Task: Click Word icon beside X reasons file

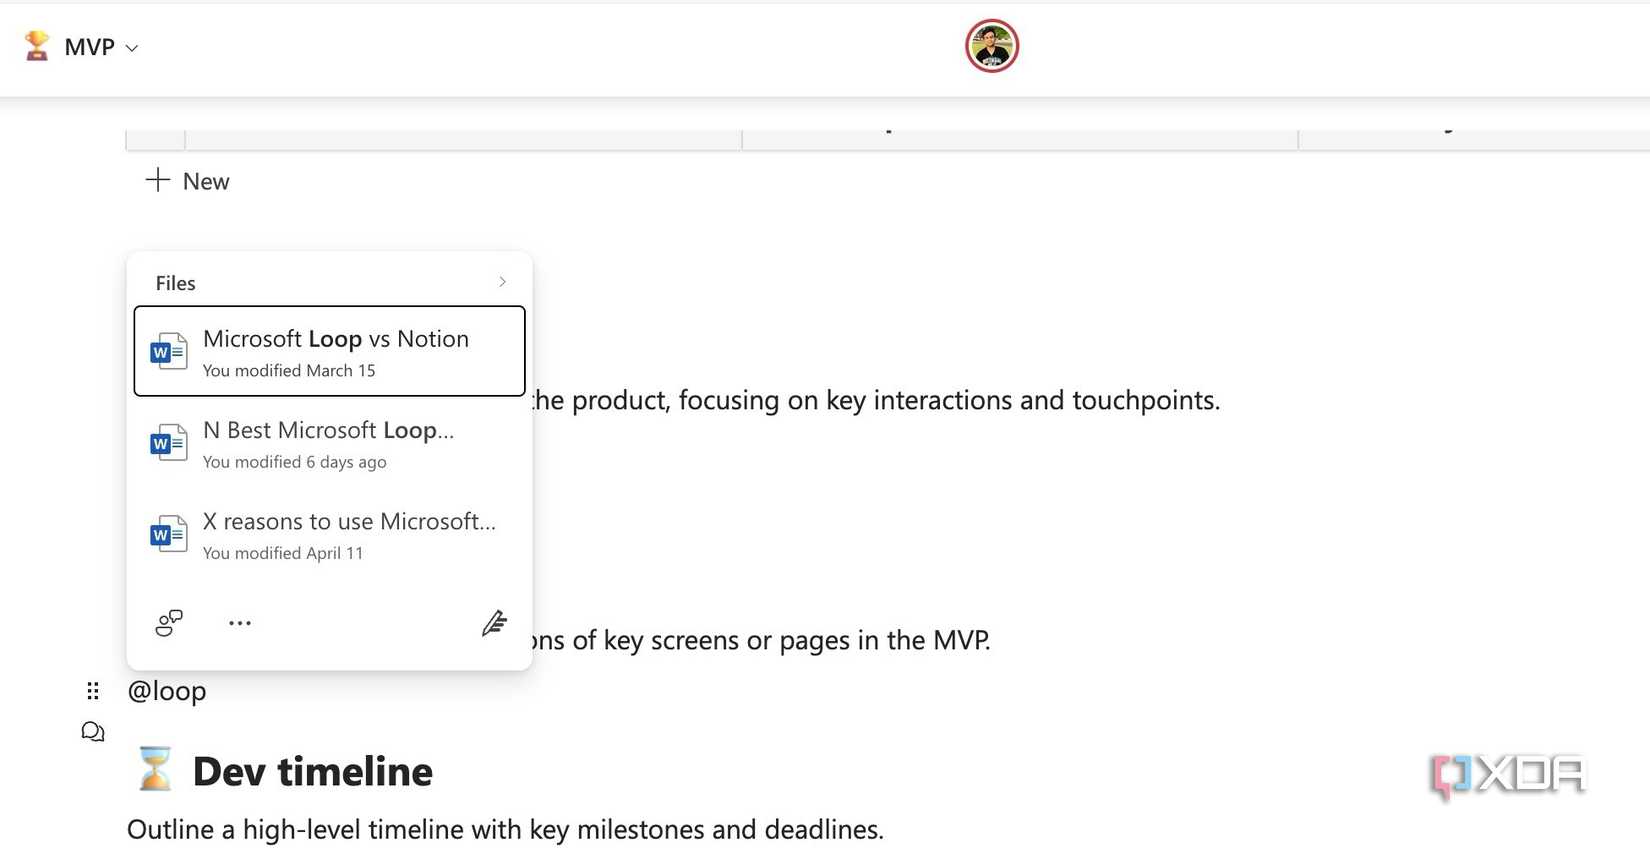Action: 168,535
